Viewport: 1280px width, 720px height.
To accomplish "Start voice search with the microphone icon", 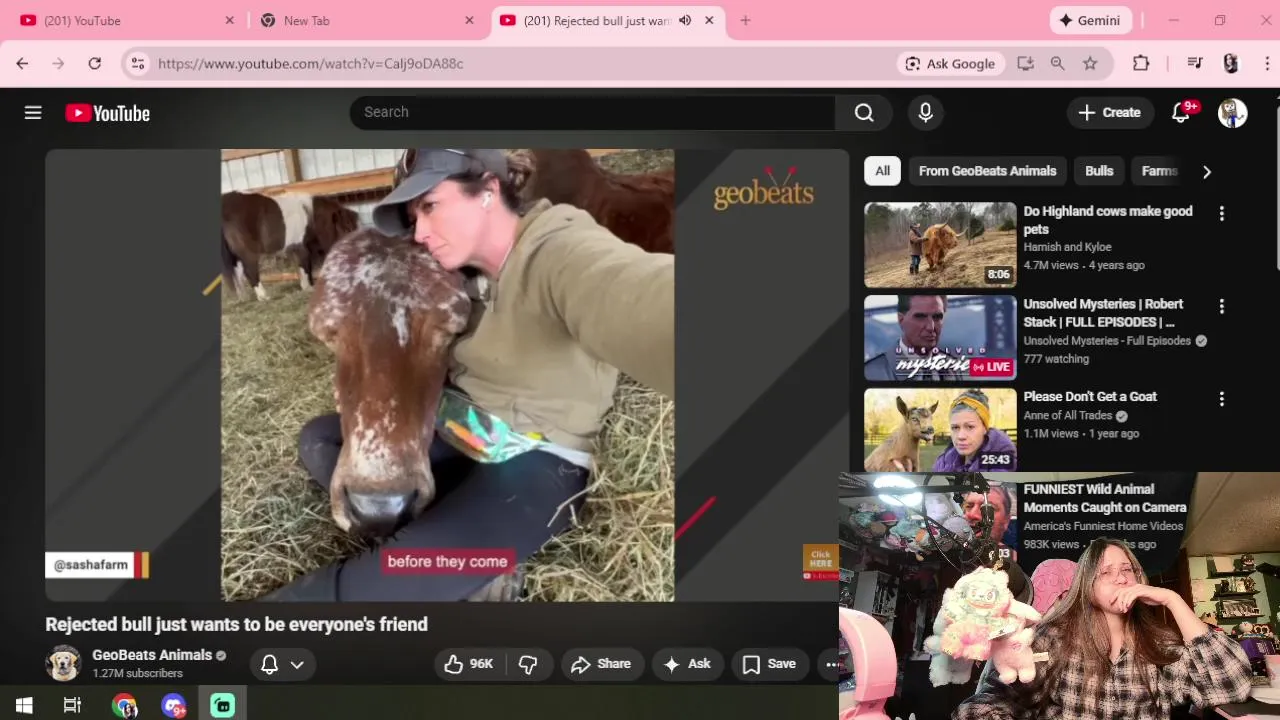I will point(925,113).
